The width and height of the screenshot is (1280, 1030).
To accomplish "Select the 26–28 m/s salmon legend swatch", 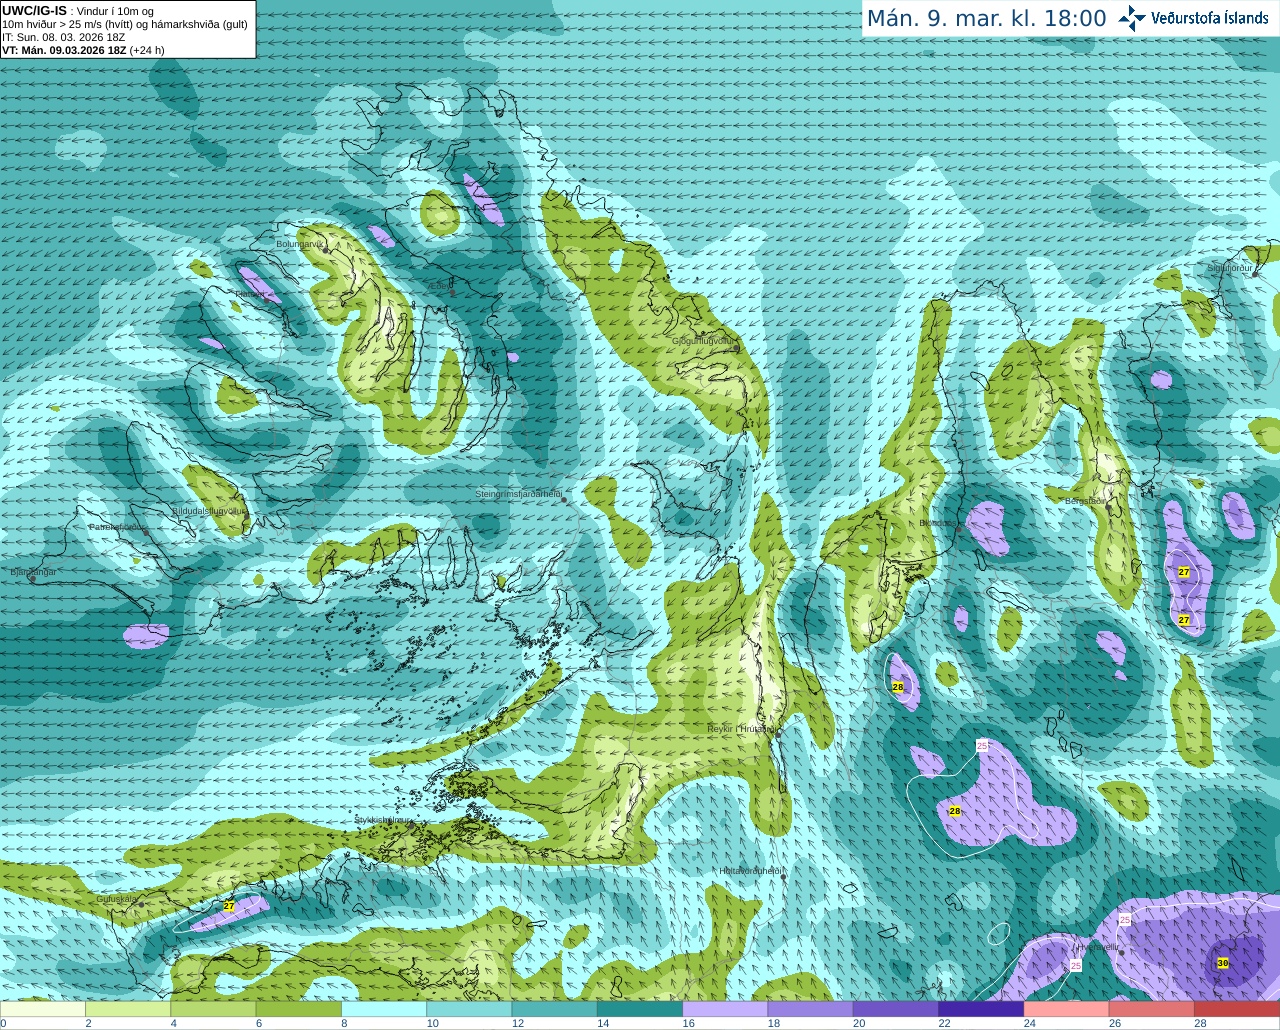I will (x=1152, y=1009).
